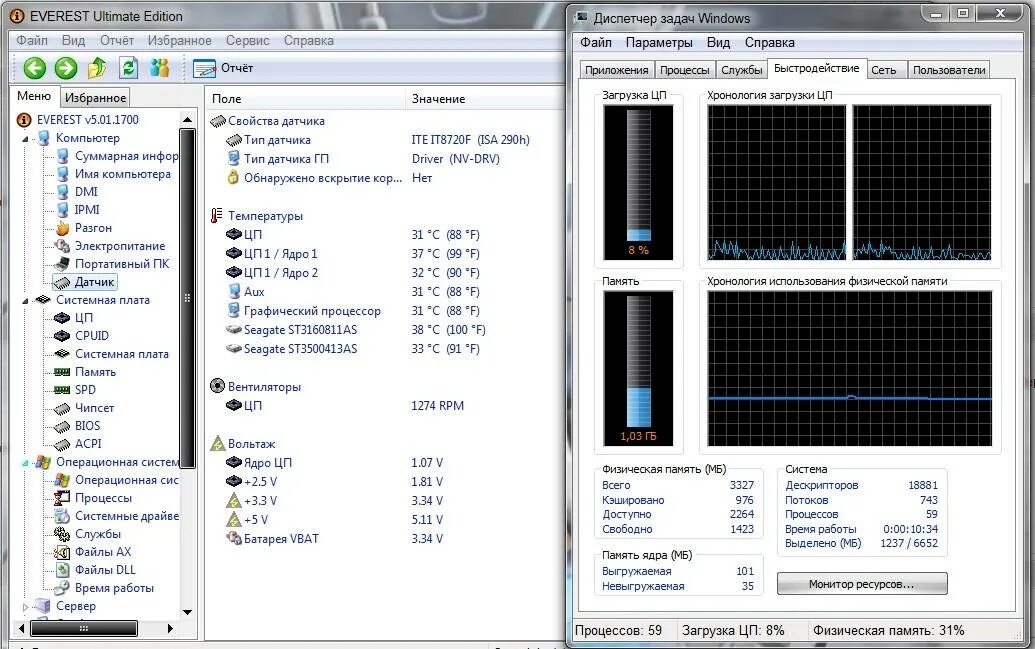This screenshot has width=1035, height=649.
Task: Open the ЦП chip icon under Системная плата
Action: pyautogui.click(x=62, y=318)
